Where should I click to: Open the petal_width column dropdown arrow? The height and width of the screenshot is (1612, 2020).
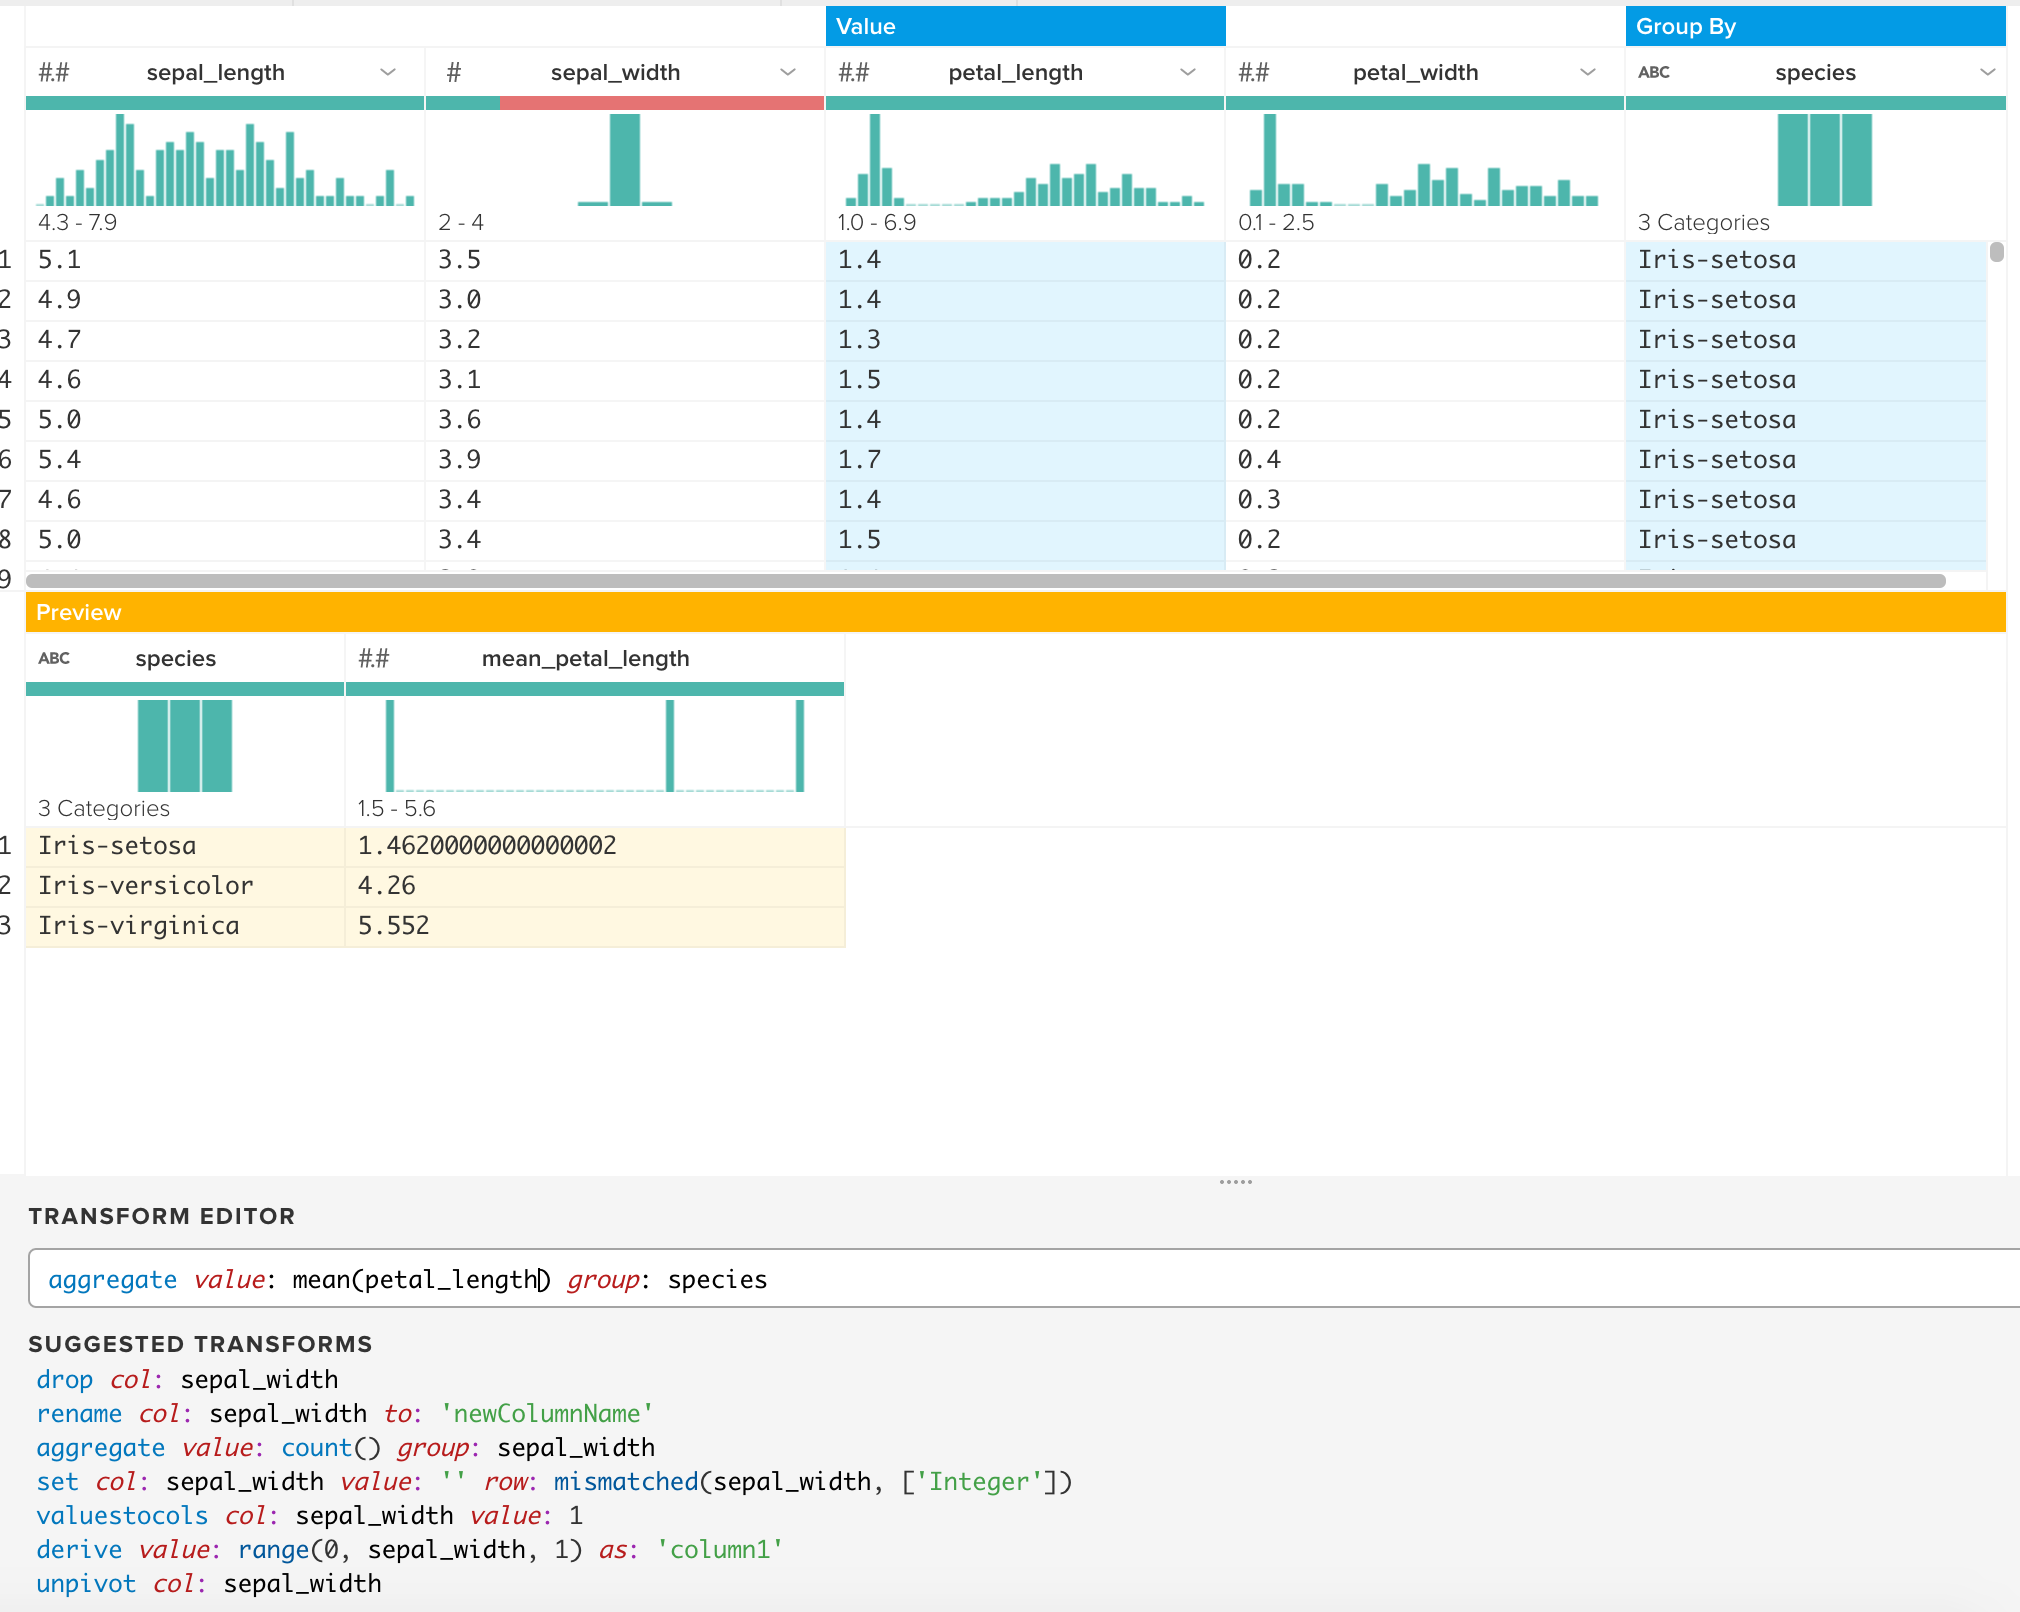pos(1588,73)
